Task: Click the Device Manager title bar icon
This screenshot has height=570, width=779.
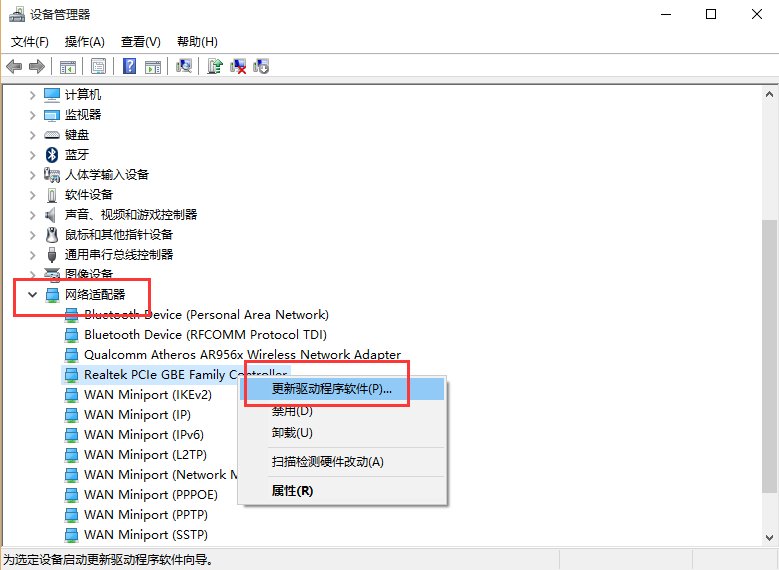Action: (x=16, y=14)
